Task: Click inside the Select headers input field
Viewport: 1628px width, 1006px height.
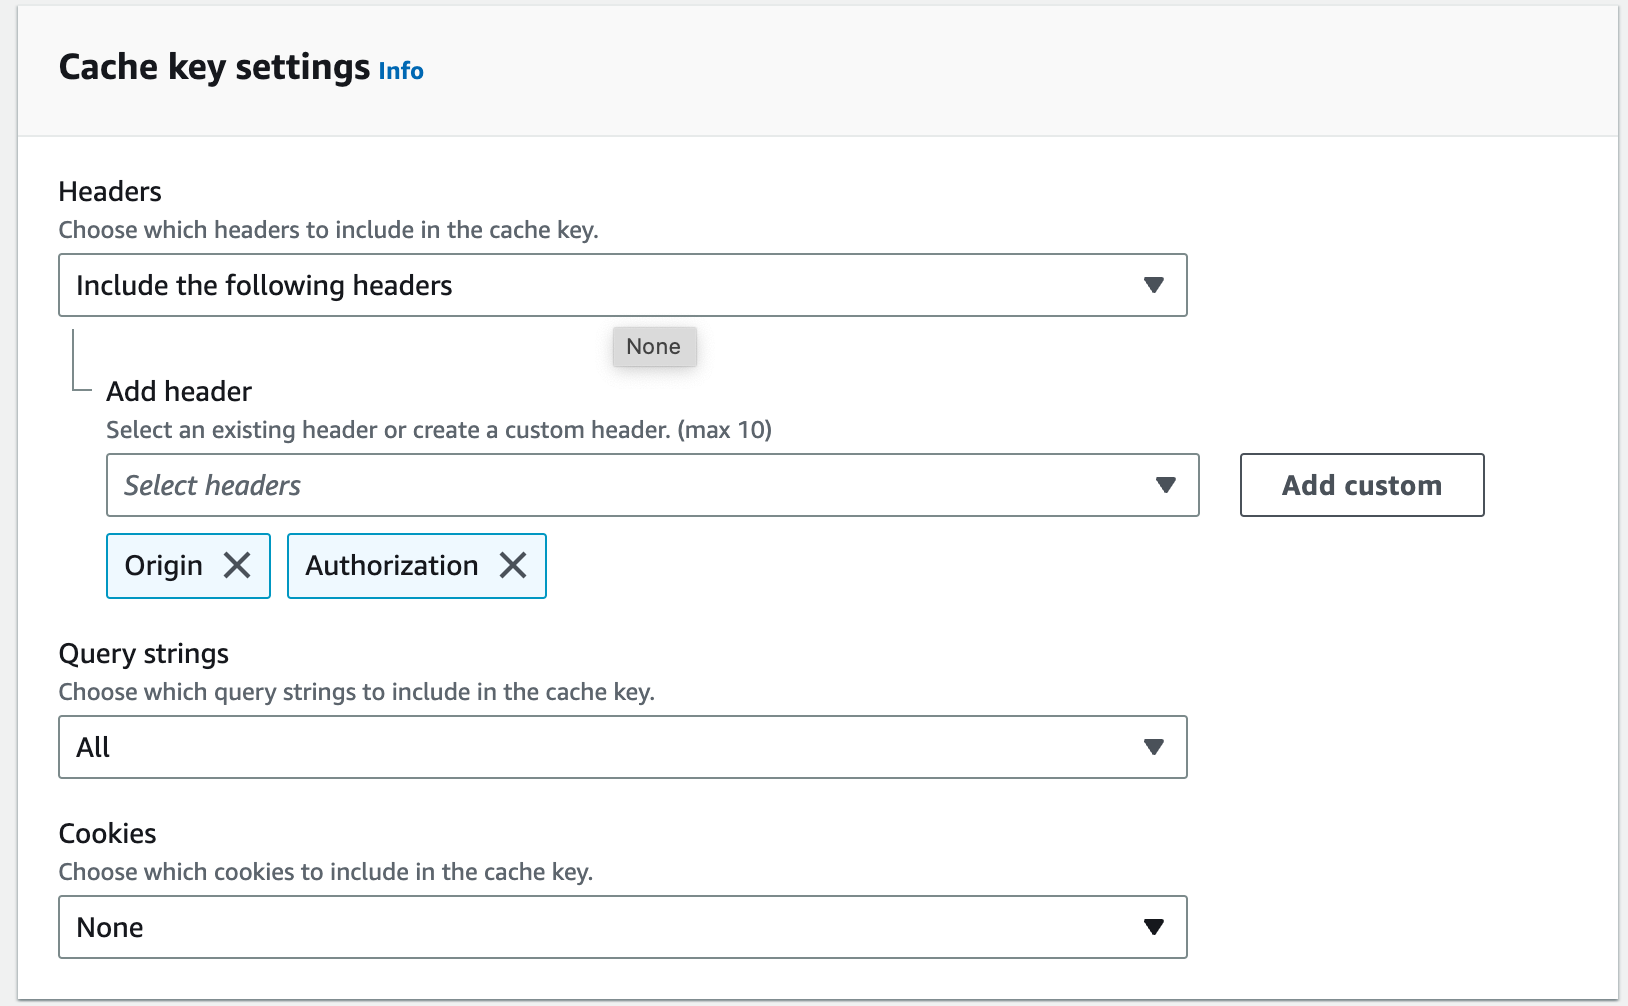Action: coord(500,485)
